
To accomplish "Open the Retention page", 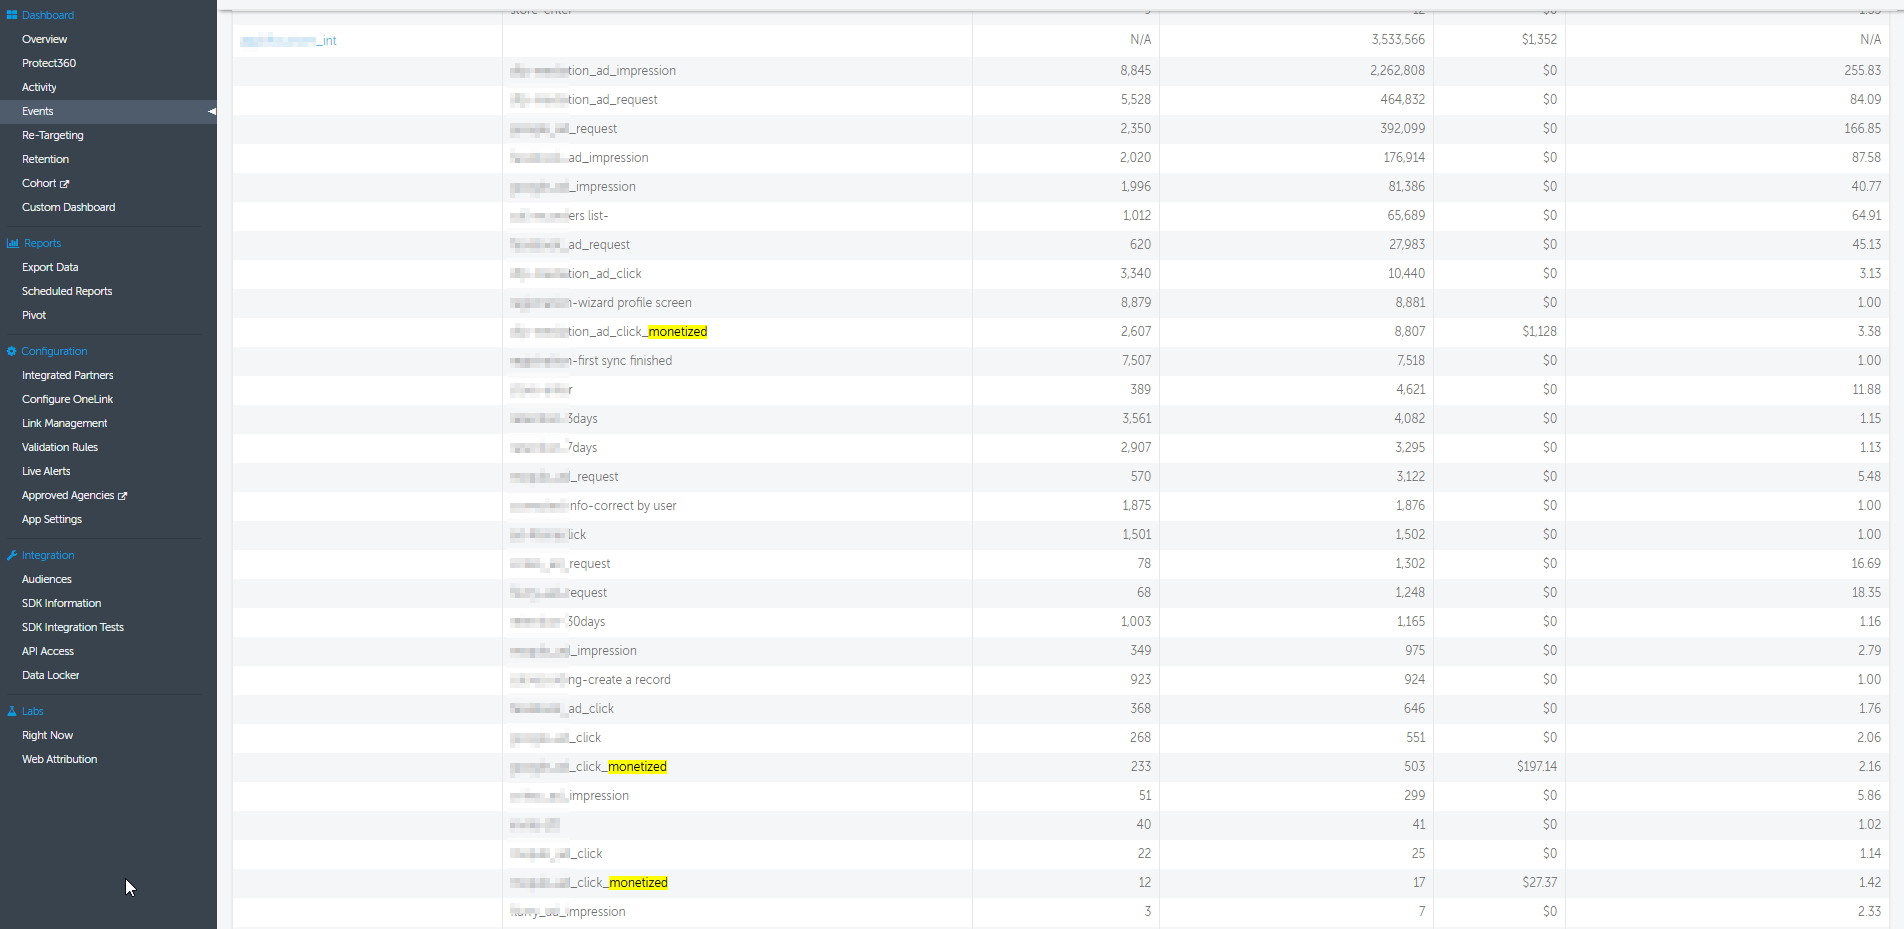I will (45, 159).
